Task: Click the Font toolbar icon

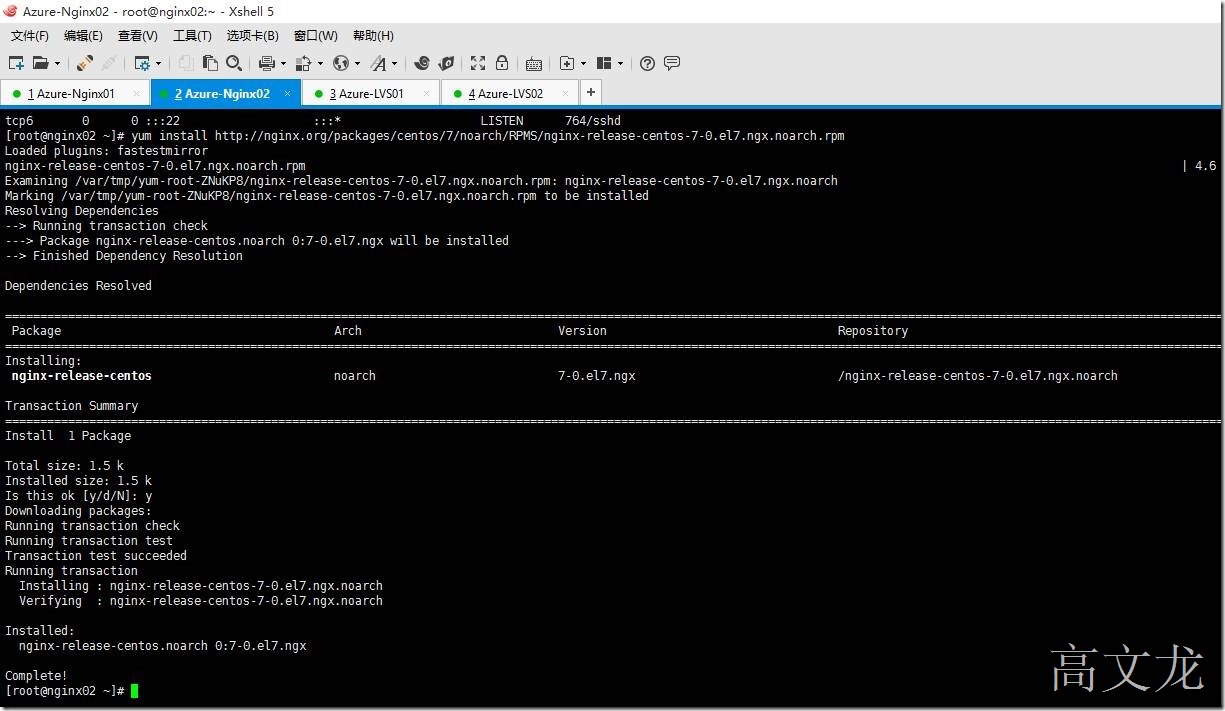Action: [378, 63]
